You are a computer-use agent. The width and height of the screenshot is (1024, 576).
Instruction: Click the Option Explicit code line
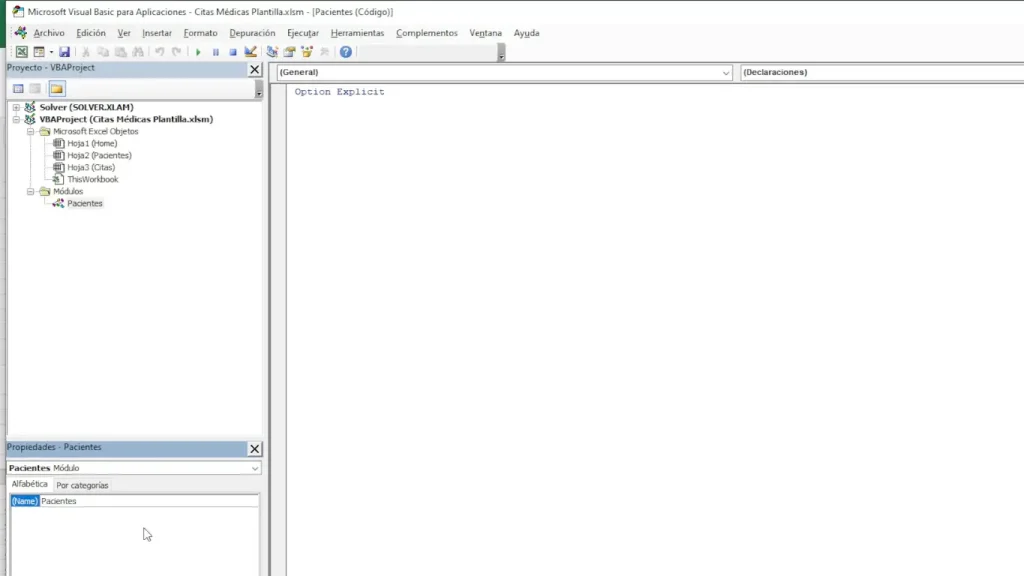click(x=340, y=92)
